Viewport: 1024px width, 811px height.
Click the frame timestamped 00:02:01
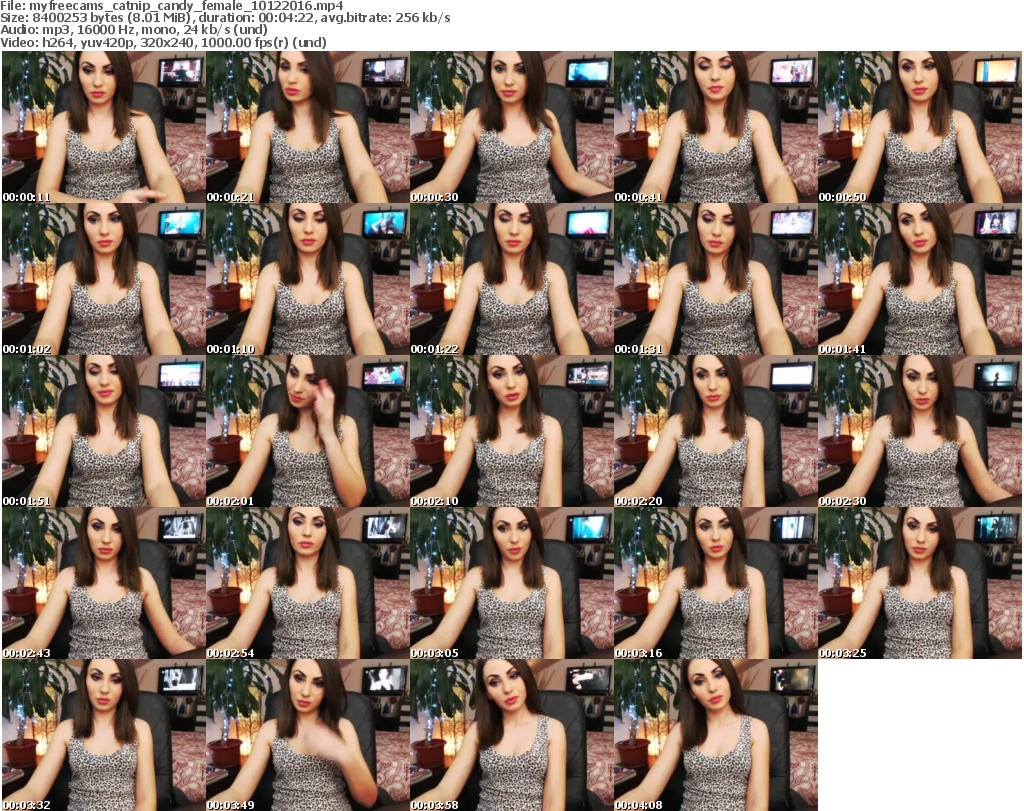click(308, 431)
